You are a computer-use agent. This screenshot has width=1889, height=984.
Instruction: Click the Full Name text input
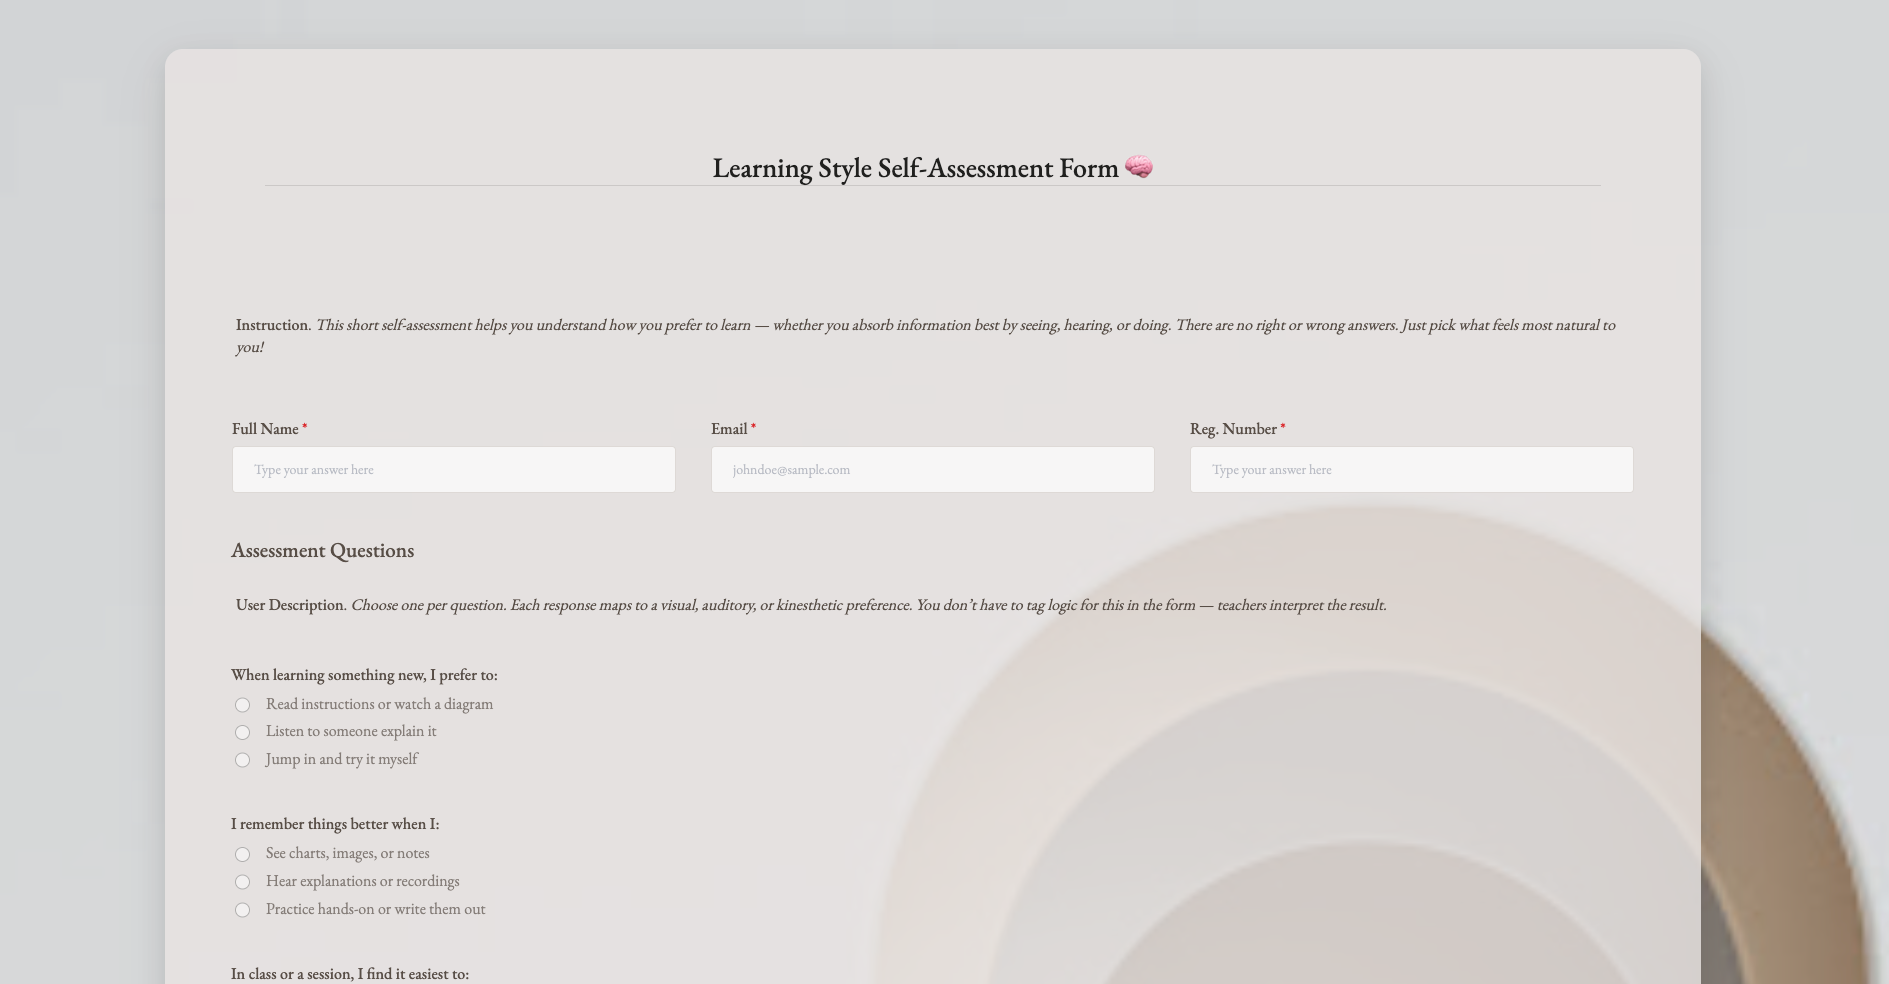click(453, 469)
